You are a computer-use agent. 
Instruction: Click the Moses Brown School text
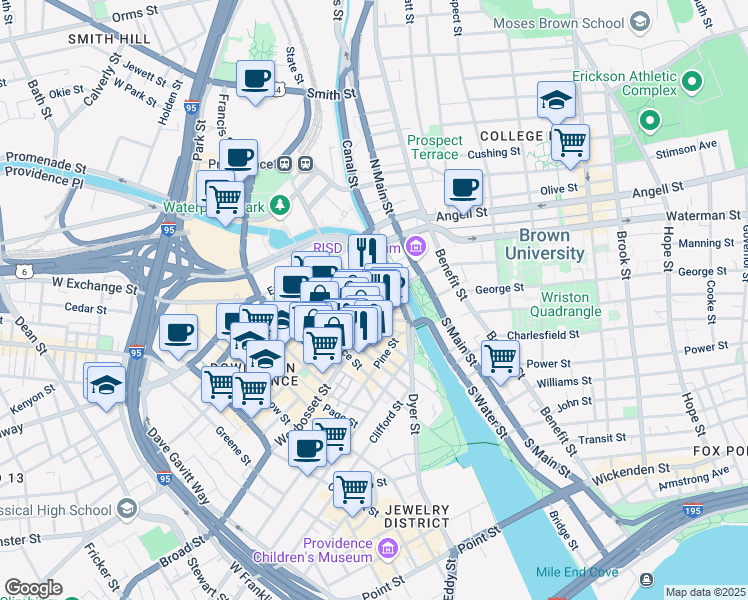[559, 23]
